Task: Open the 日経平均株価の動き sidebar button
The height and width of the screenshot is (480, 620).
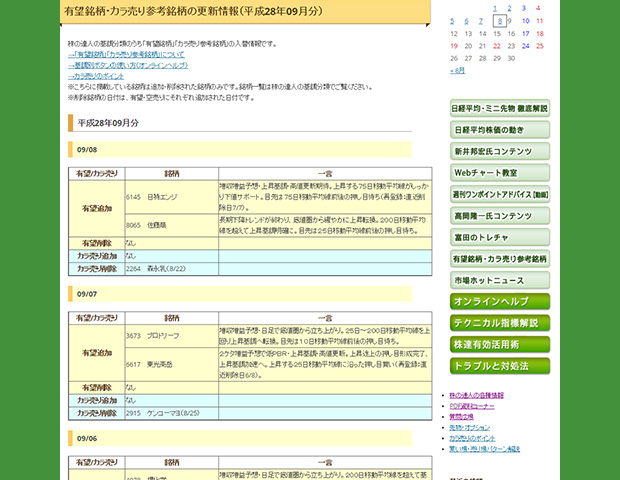Action: [500, 130]
